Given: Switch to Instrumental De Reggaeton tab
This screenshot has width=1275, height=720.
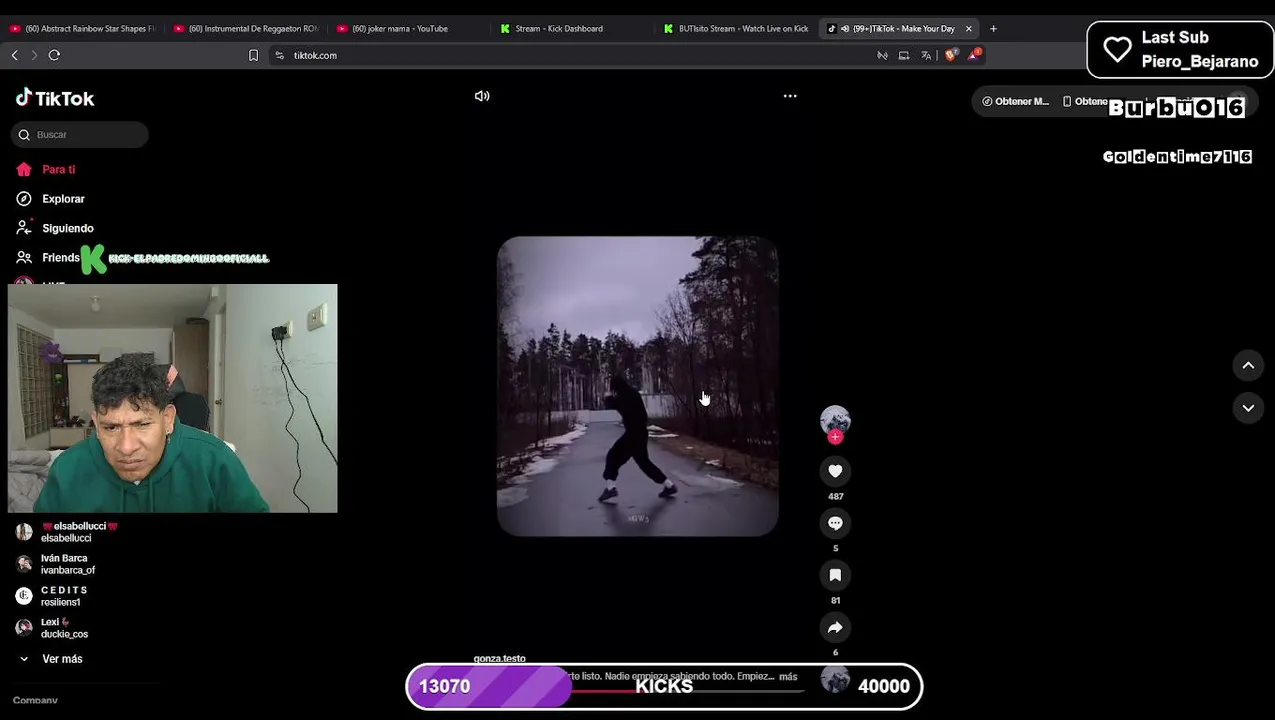Looking at the screenshot, I should tap(246, 29).
